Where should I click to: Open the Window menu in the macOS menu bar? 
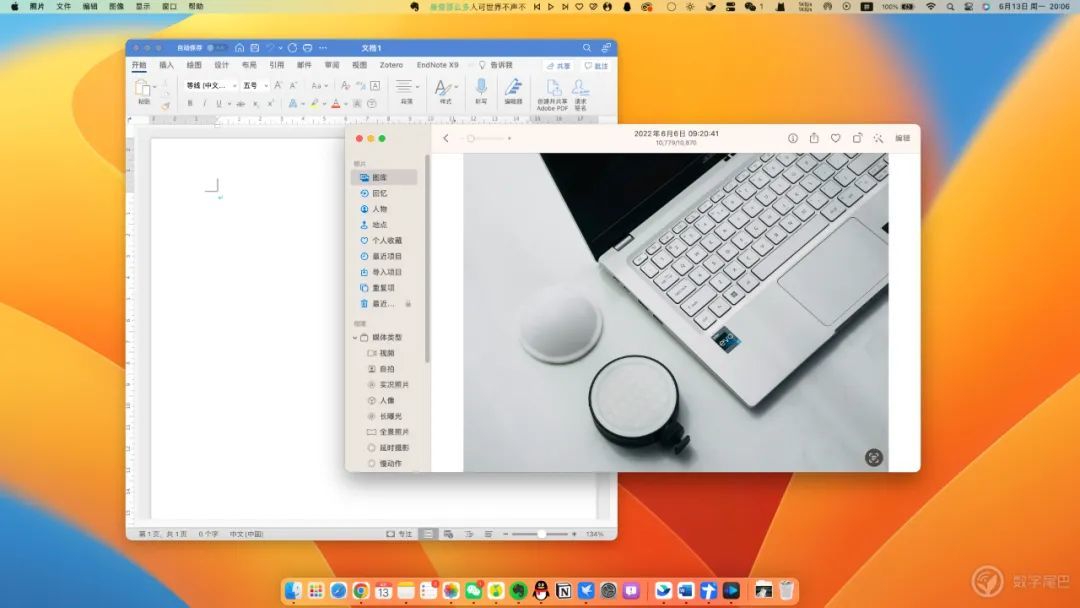[169, 6]
